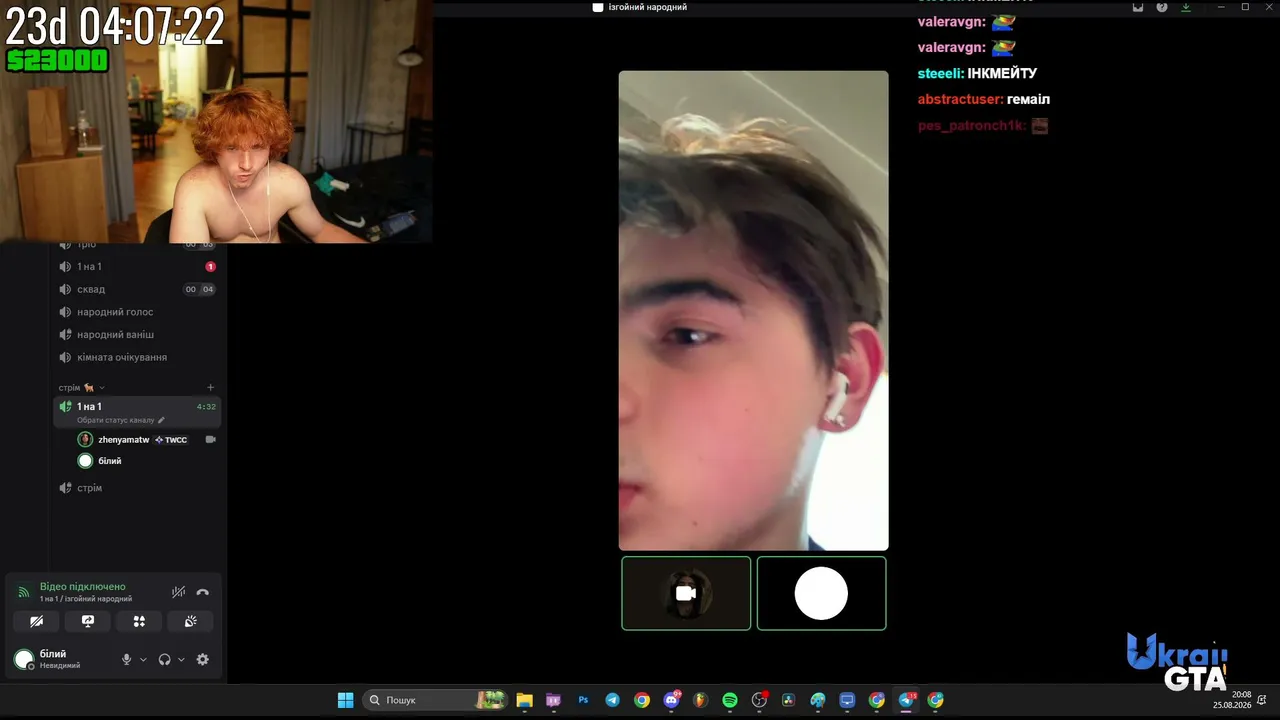The height and width of the screenshot is (720, 1280).
Task: Open the upper '1 на 1' channel with notification
Action: (x=137, y=267)
